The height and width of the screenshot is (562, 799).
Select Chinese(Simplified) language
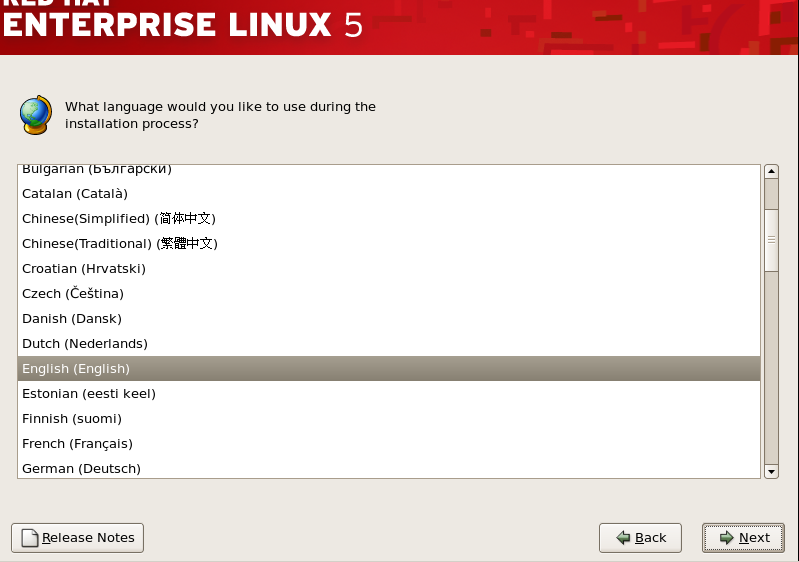pos(389,219)
